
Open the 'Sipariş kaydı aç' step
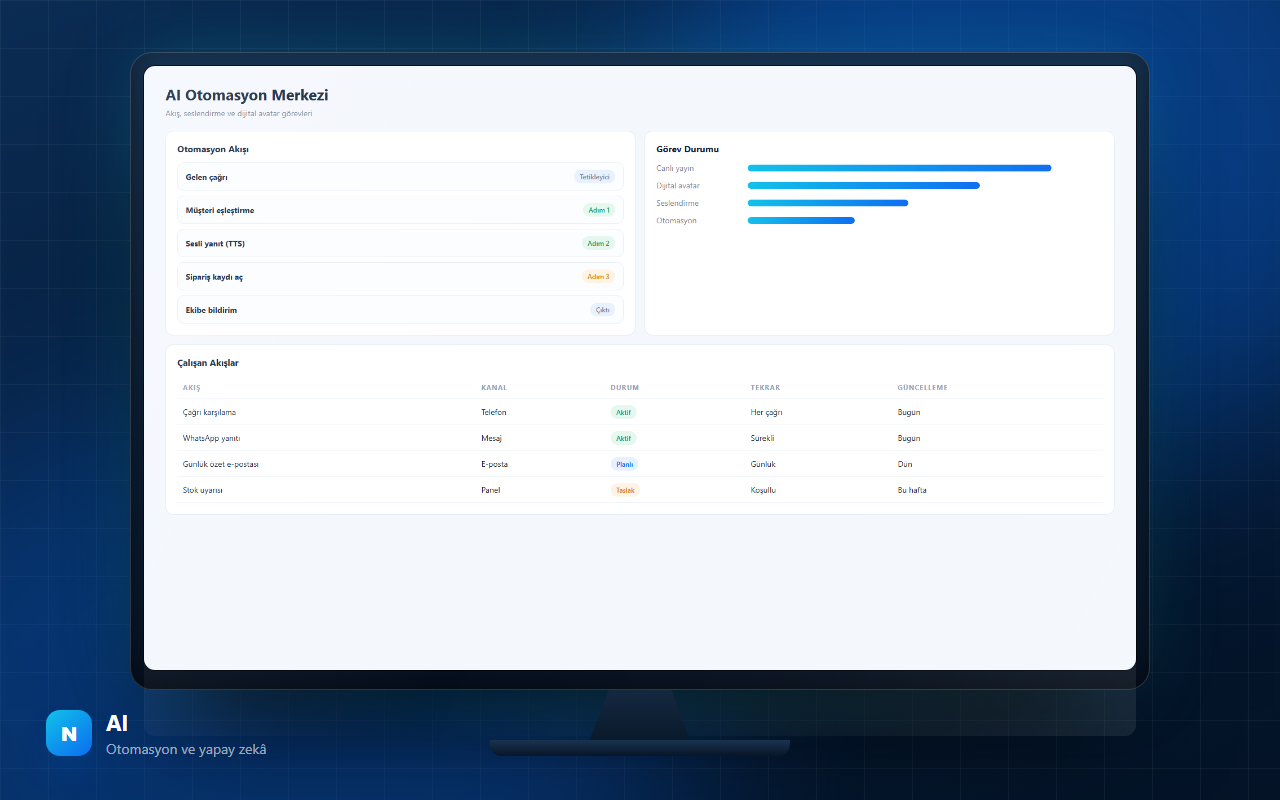point(400,277)
